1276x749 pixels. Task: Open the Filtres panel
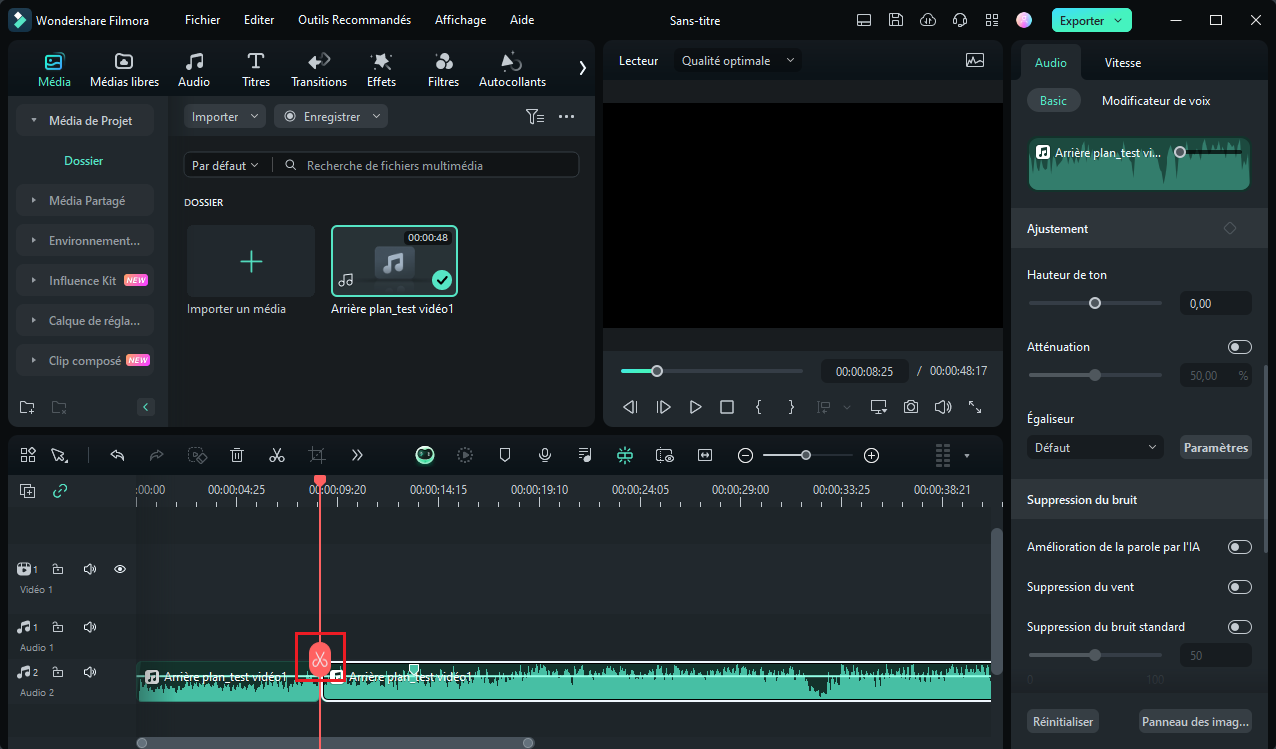(x=443, y=70)
